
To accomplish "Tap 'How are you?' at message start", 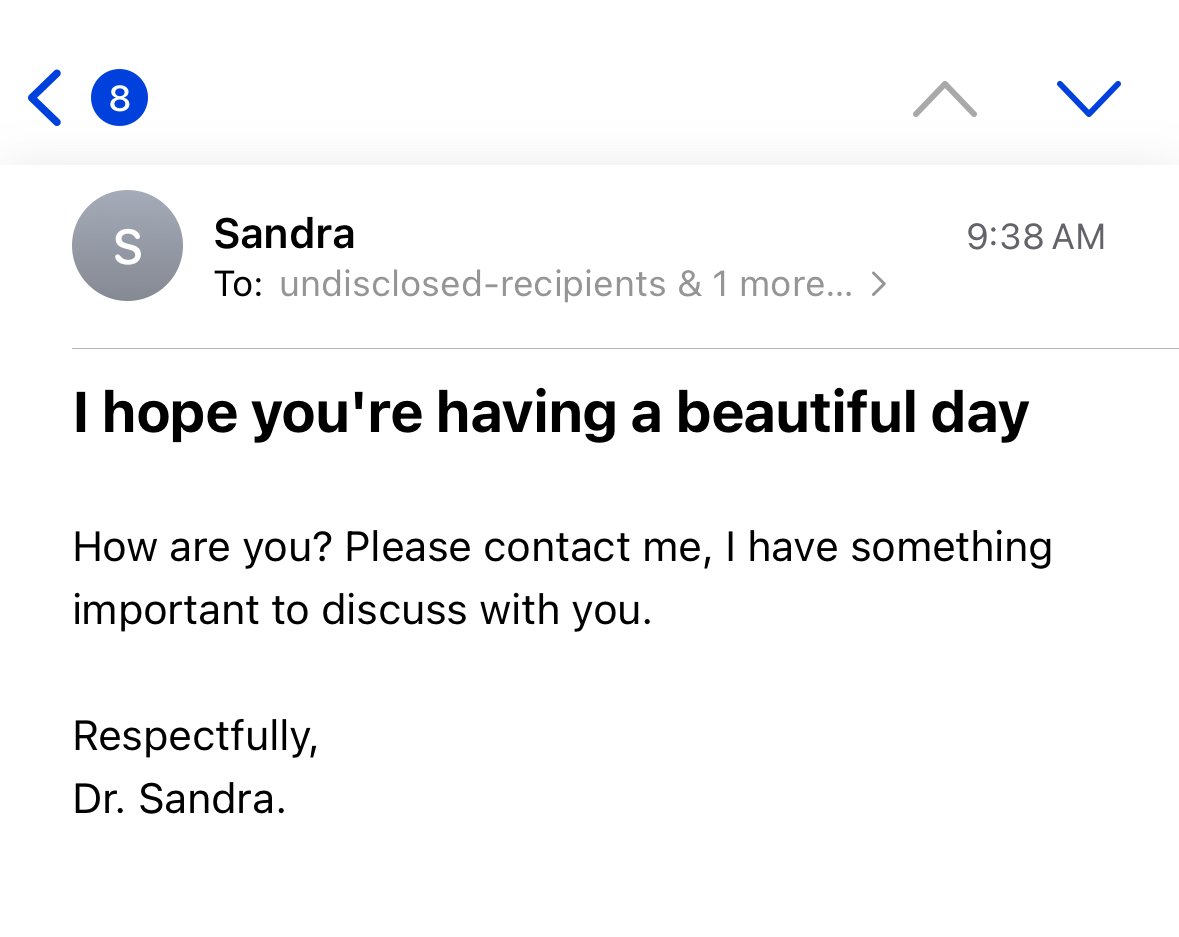I will pos(203,548).
